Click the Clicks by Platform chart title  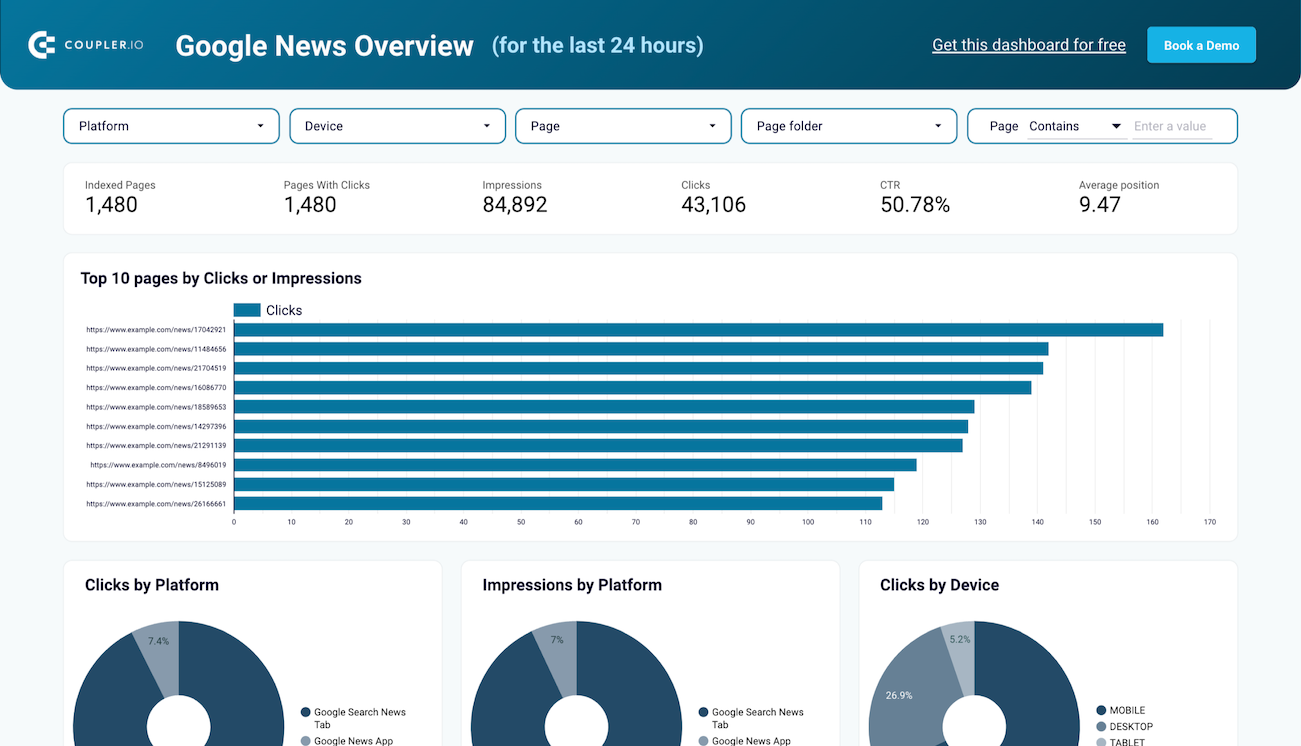coord(152,585)
